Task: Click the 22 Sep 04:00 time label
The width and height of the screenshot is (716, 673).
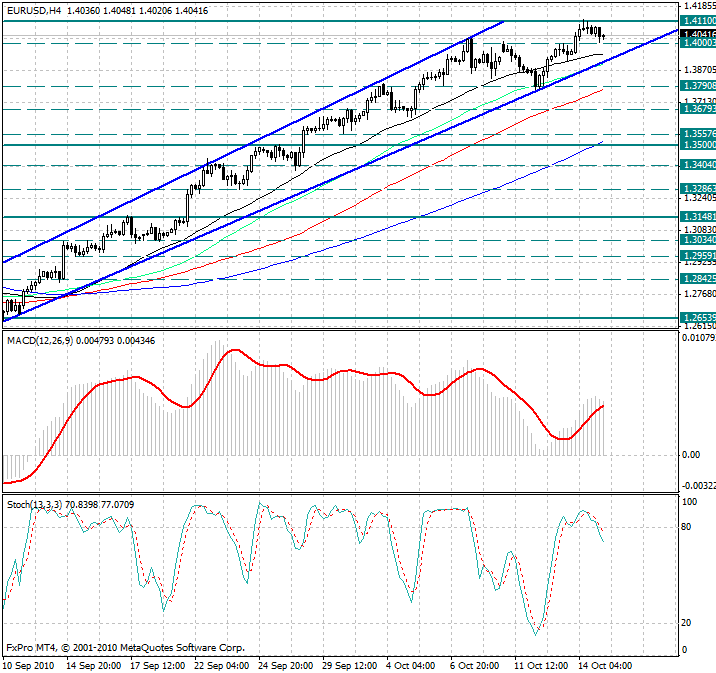Action: point(221,666)
